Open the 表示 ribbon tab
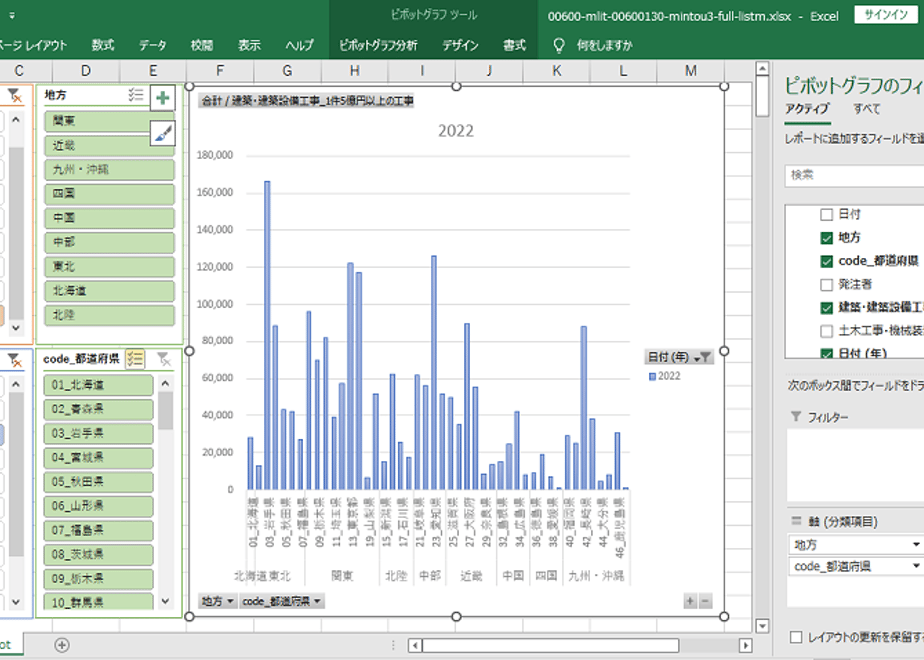924x660 pixels. [x=249, y=45]
